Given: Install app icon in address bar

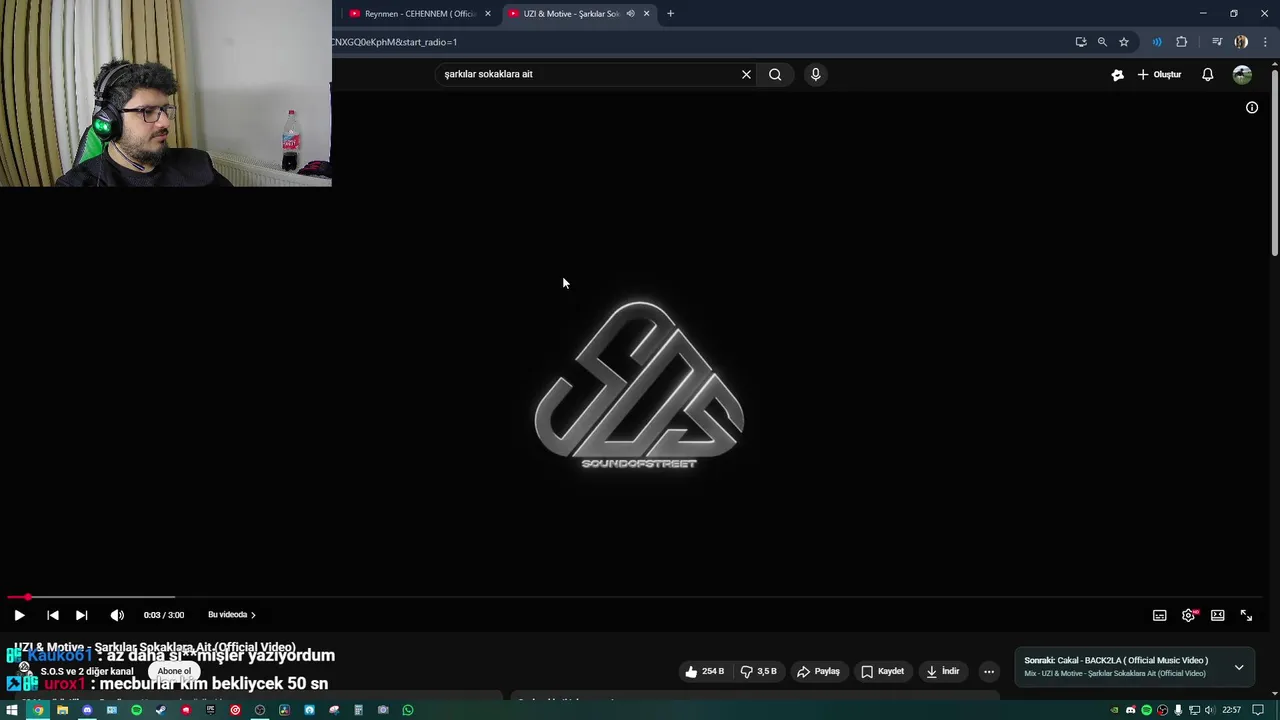Looking at the screenshot, I should click(x=1081, y=42).
